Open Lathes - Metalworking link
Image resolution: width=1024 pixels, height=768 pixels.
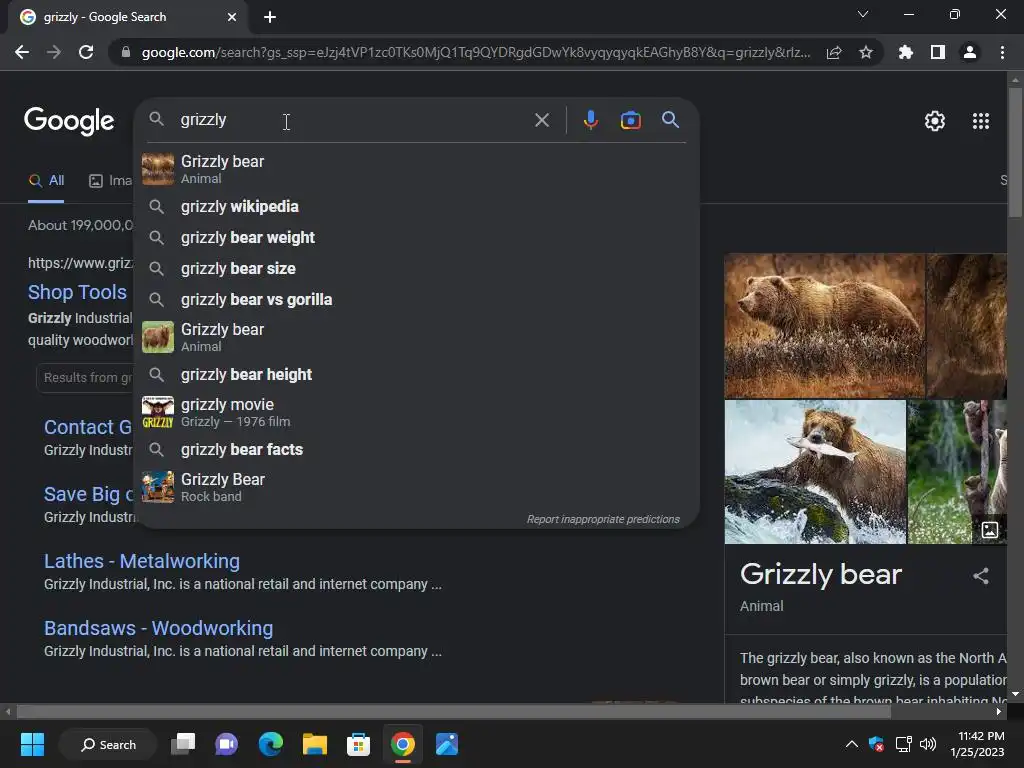[142, 561]
